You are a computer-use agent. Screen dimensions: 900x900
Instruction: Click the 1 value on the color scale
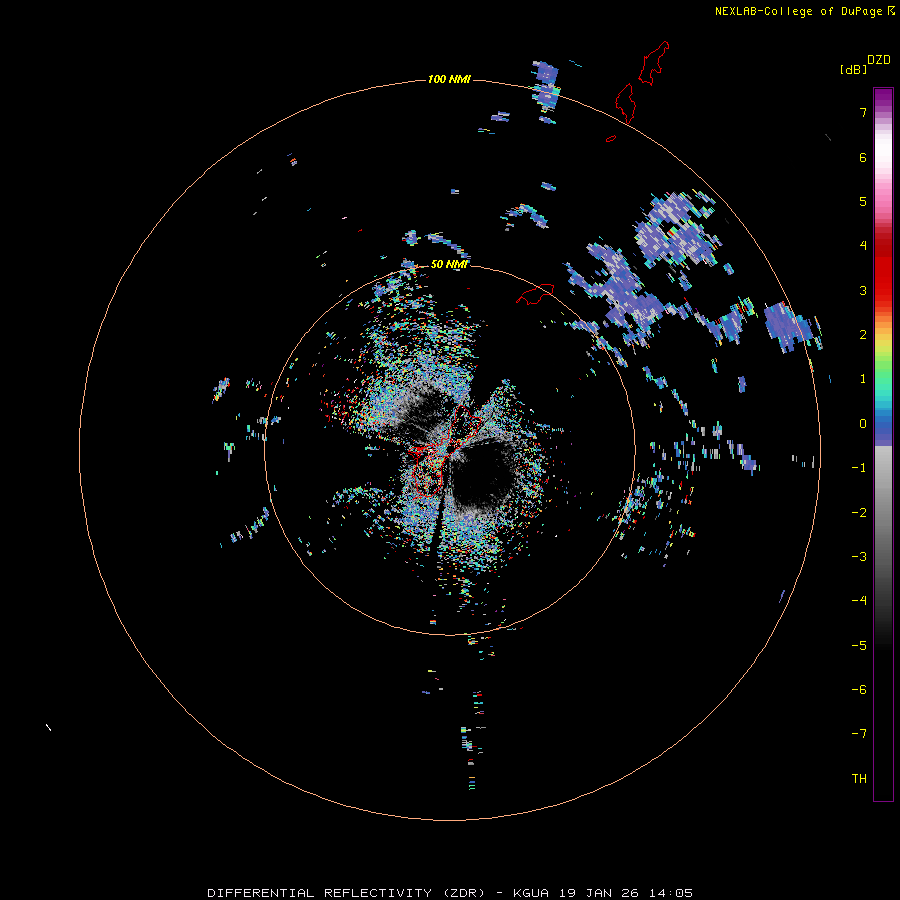[863, 379]
